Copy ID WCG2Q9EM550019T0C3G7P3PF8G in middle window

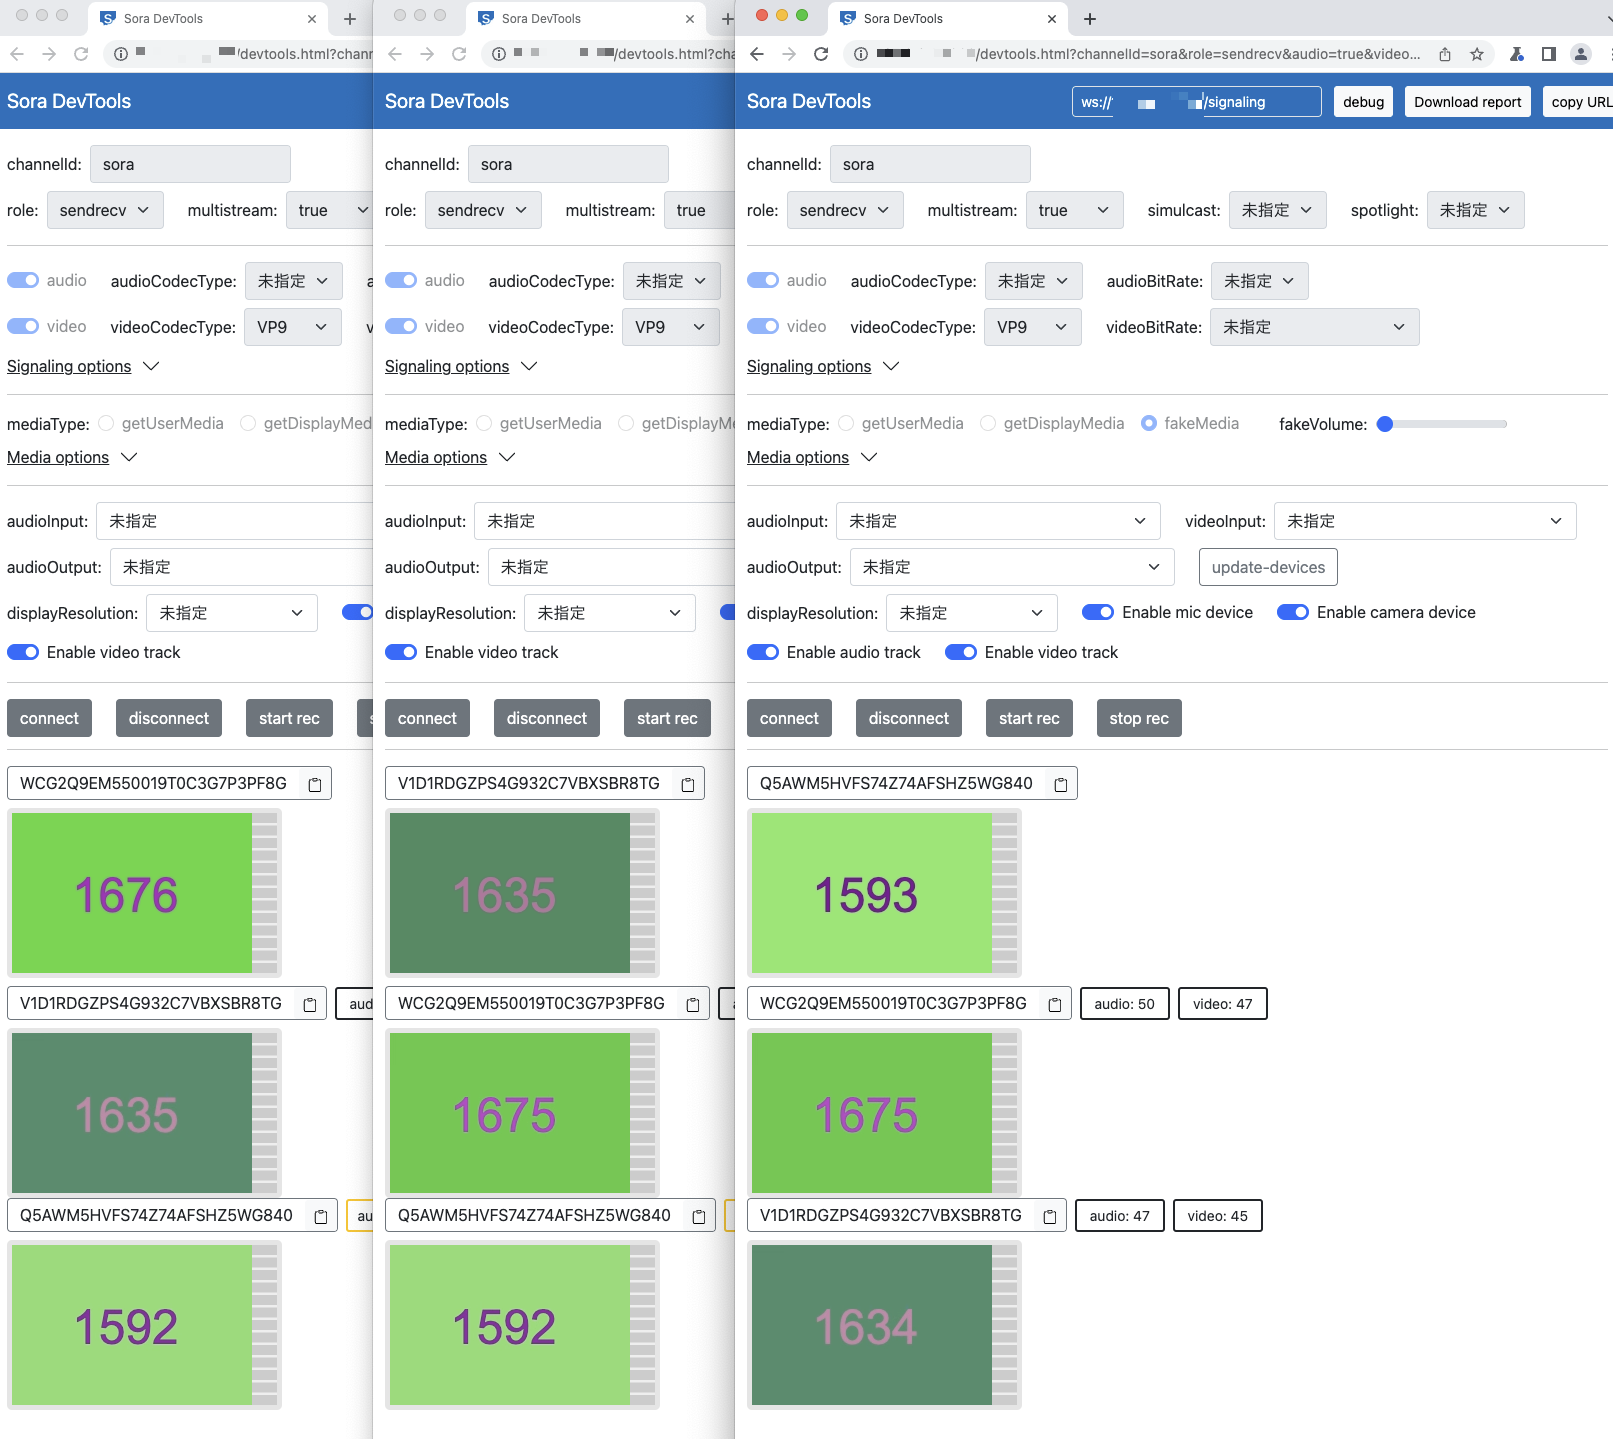(x=693, y=1005)
